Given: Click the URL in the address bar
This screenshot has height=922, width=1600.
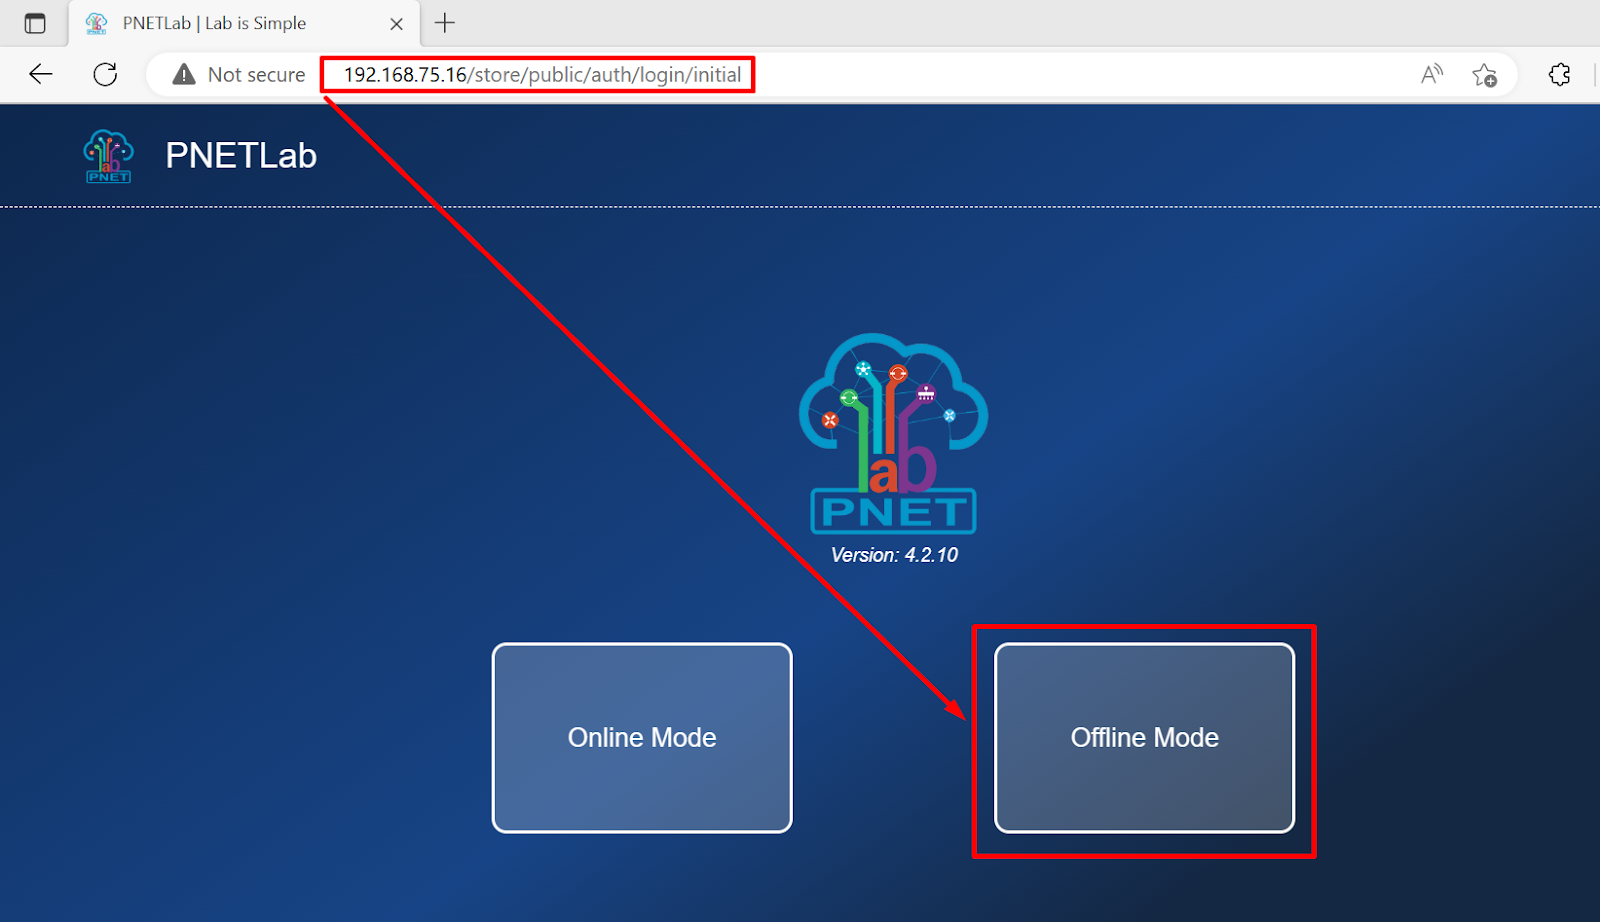Looking at the screenshot, I should [x=542, y=75].
